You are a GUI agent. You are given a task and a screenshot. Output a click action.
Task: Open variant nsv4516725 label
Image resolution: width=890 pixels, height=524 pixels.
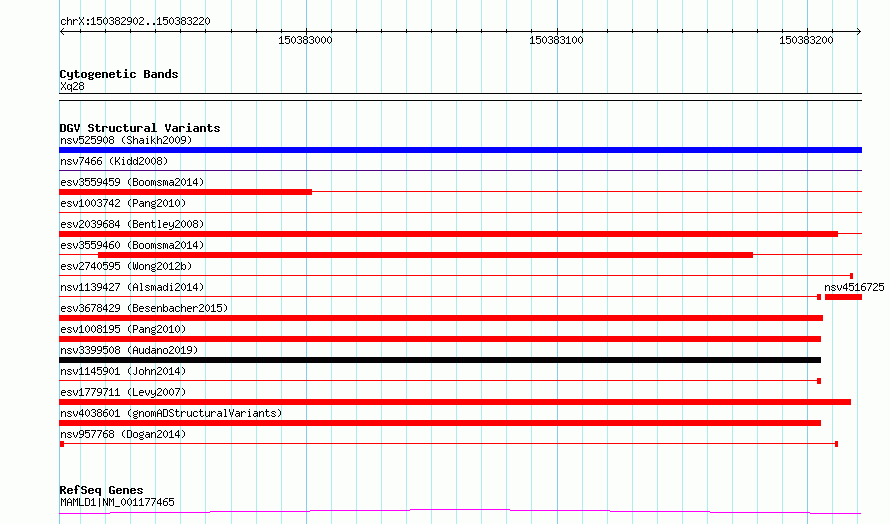tap(854, 287)
